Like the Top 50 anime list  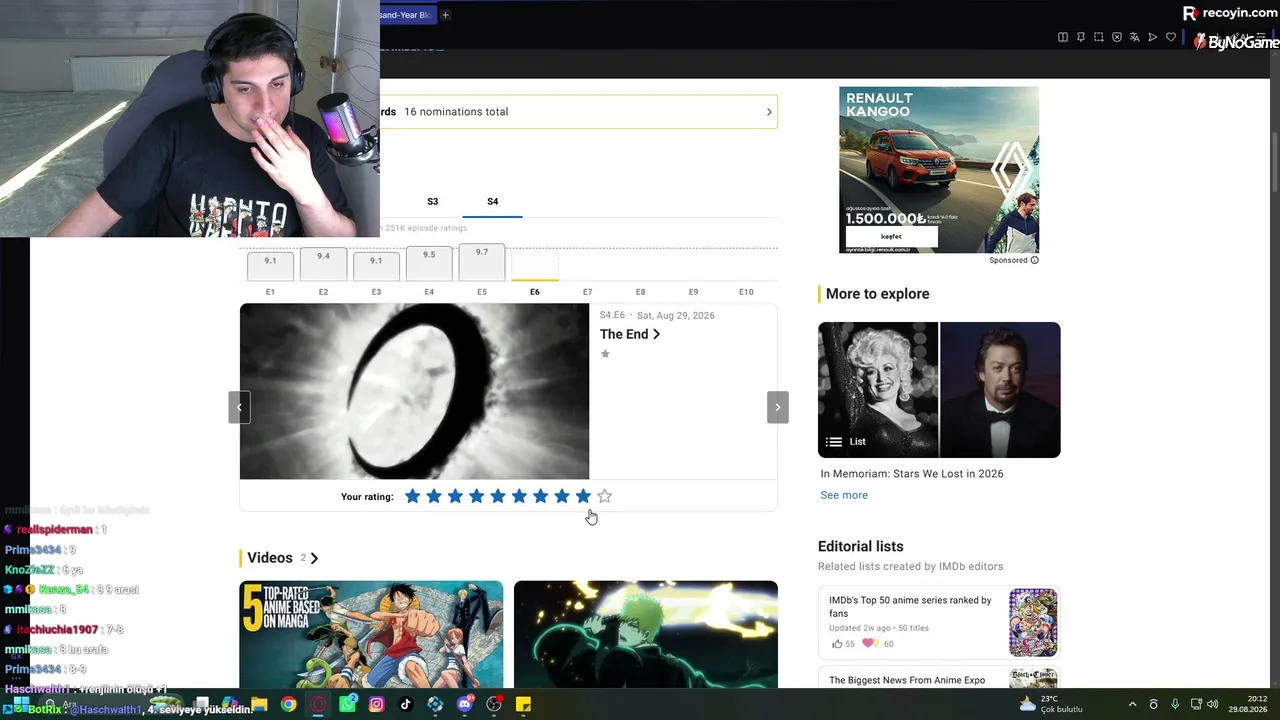coord(837,644)
